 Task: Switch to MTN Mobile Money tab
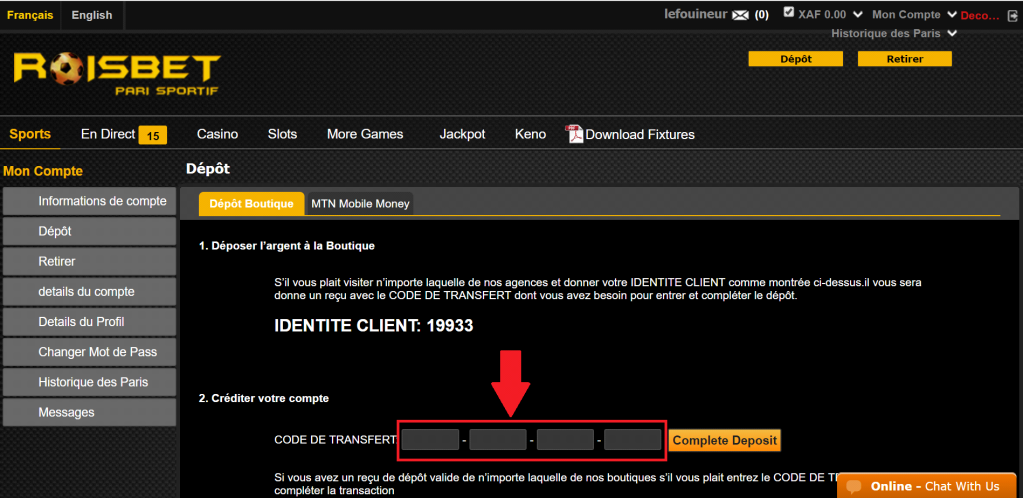(360, 204)
